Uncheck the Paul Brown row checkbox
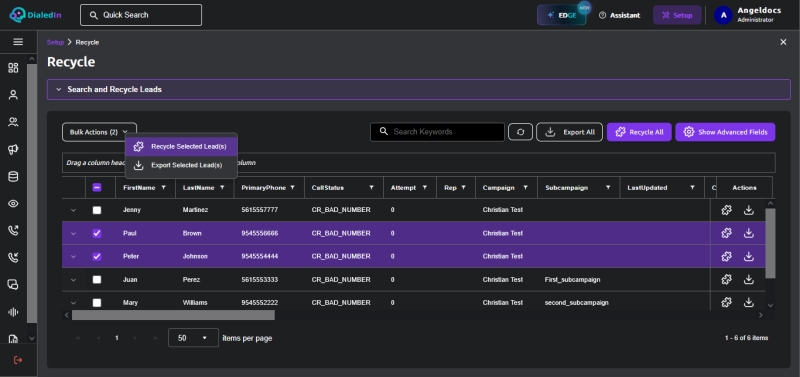The image size is (800, 377). 97,233
